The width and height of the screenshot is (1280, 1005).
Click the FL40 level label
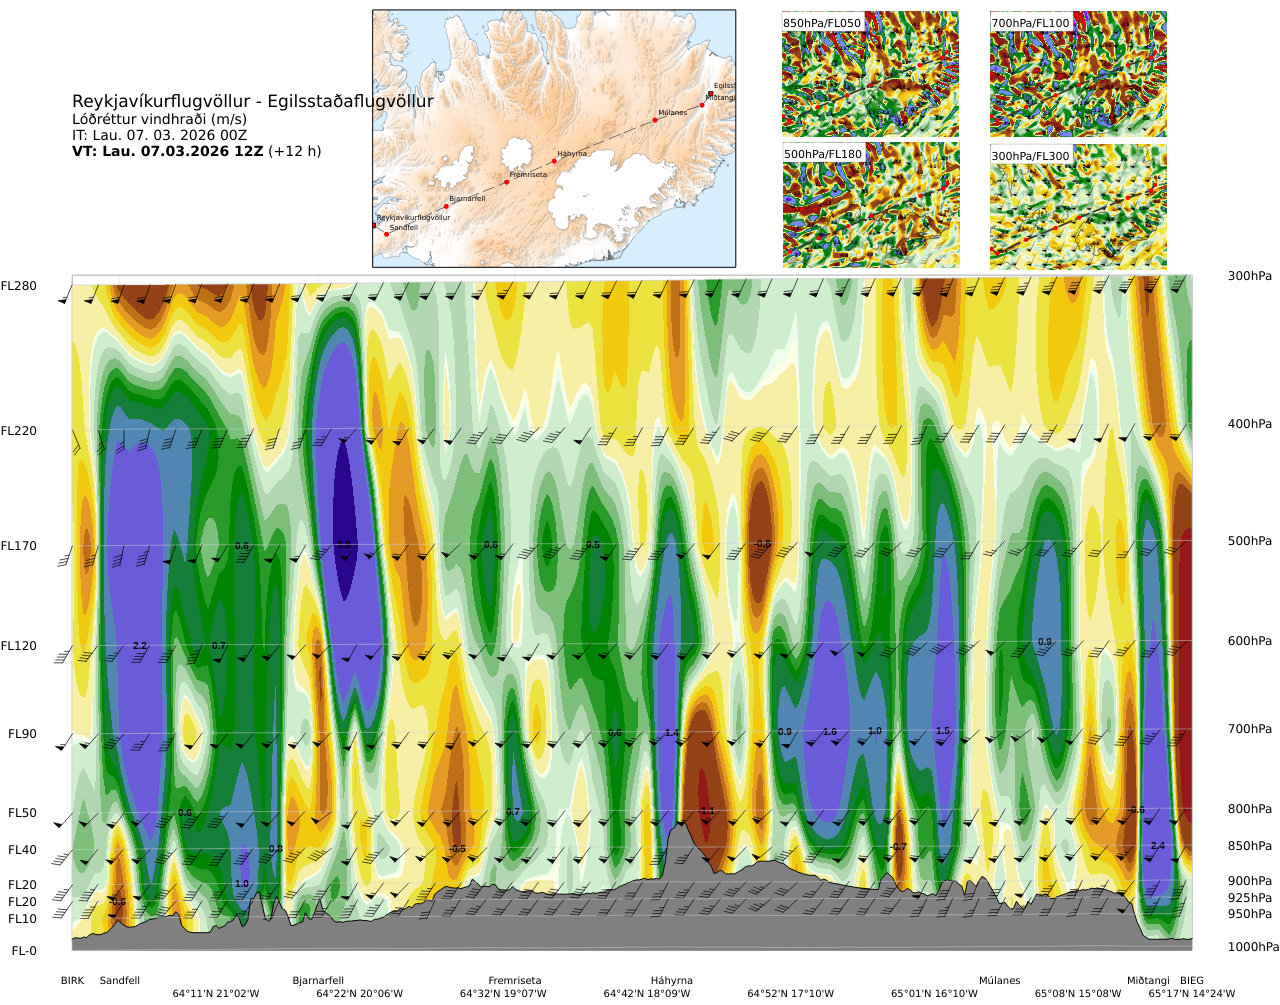coord(22,850)
